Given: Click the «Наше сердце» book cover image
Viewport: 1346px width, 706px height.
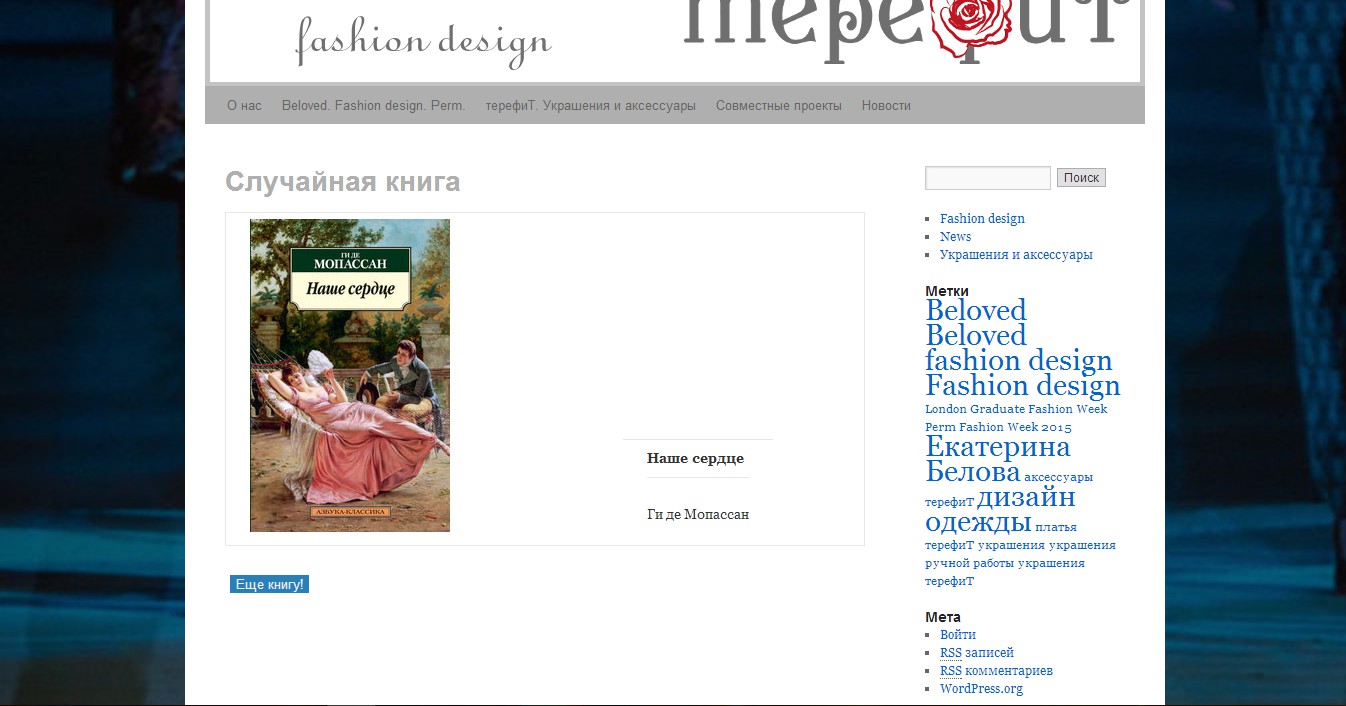Looking at the screenshot, I should [x=350, y=375].
